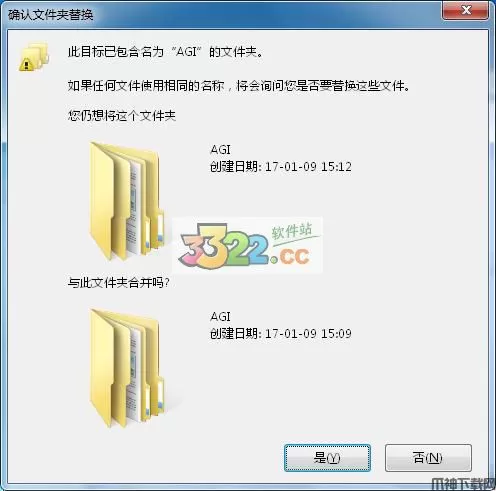The height and width of the screenshot is (491, 496).
Task: Click the yellow warning triangle badge
Action: pyautogui.click(x=26, y=63)
